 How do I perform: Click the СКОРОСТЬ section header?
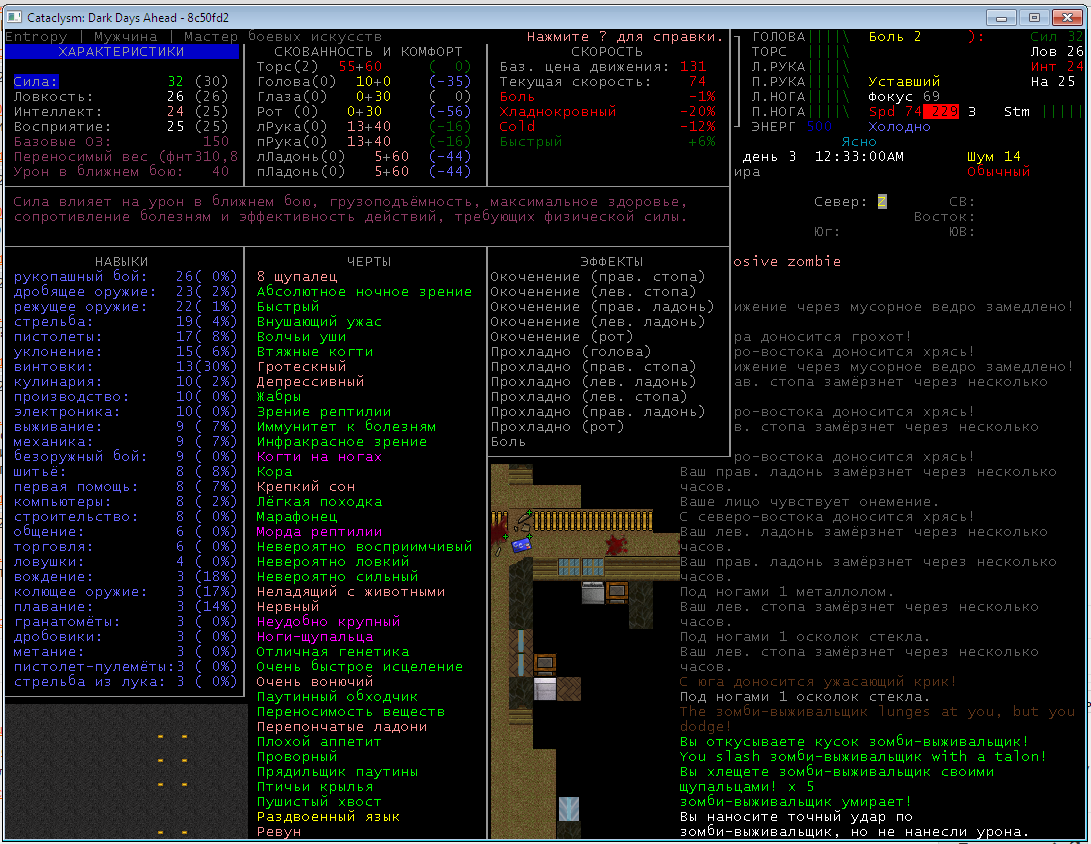(x=607, y=51)
